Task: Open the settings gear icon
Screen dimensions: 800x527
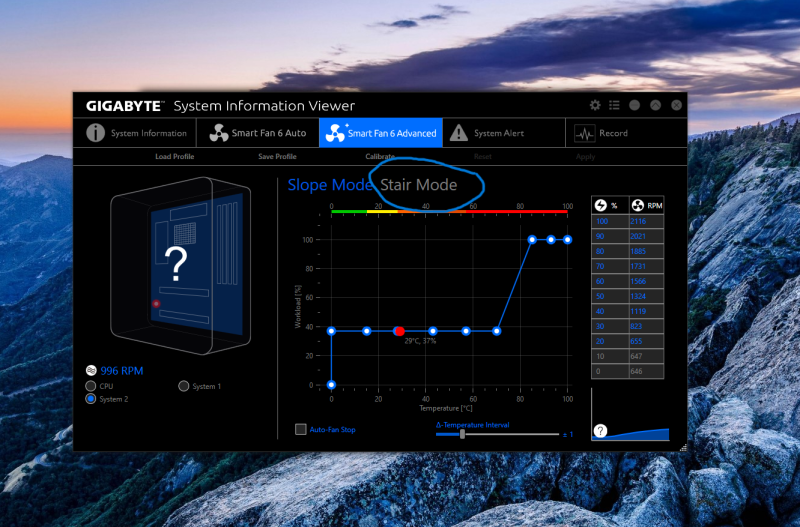Action: pyautogui.click(x=595, y=105)
